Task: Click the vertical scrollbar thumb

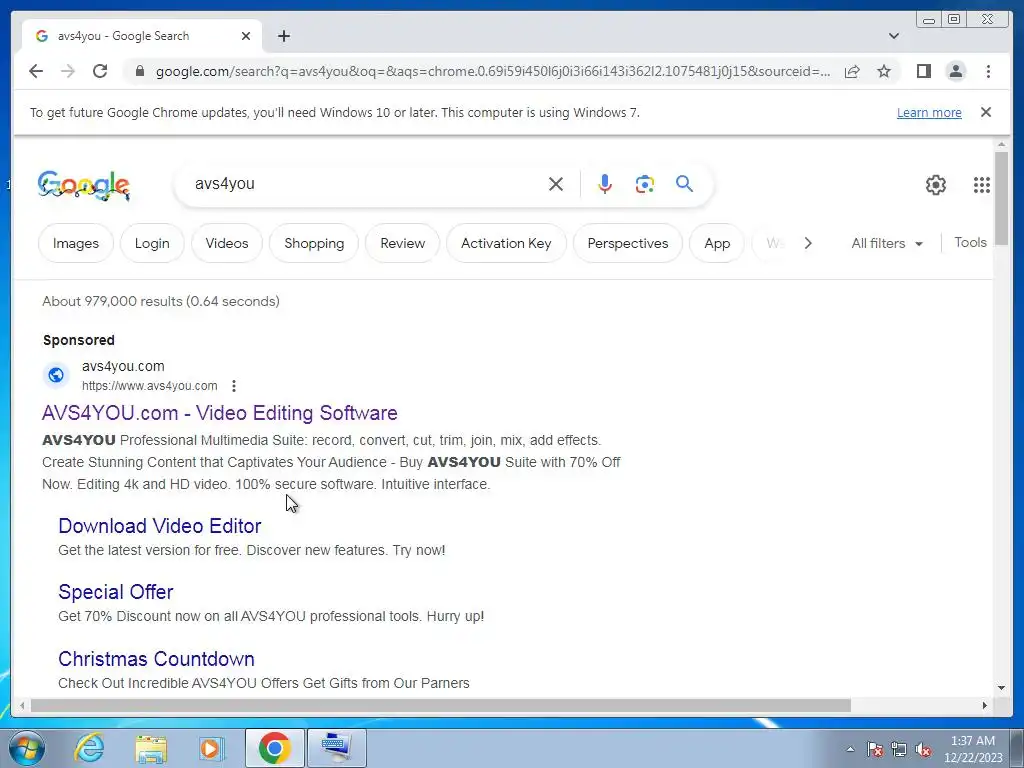Action: [1001, 198]
